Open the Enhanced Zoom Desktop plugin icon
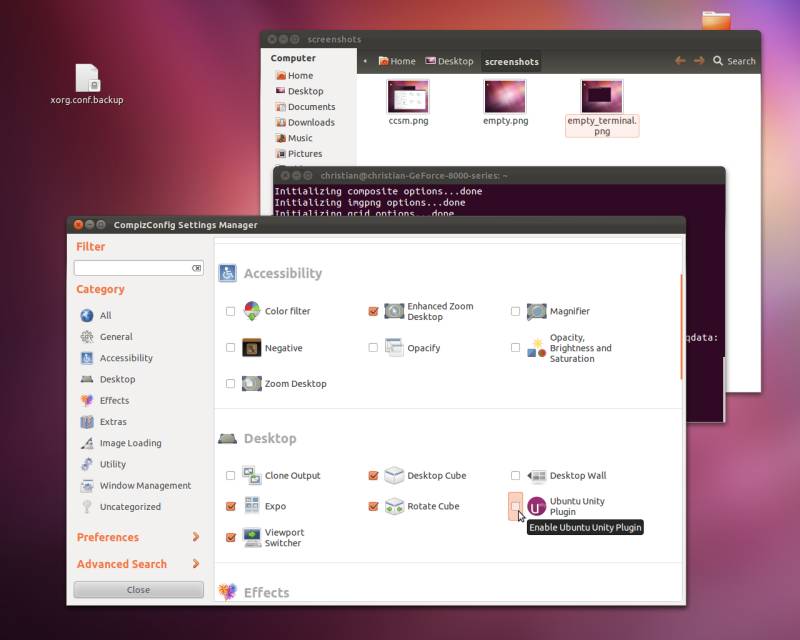Image resolution: width=800 pixels, height=640 pixels. coord(394,311)
